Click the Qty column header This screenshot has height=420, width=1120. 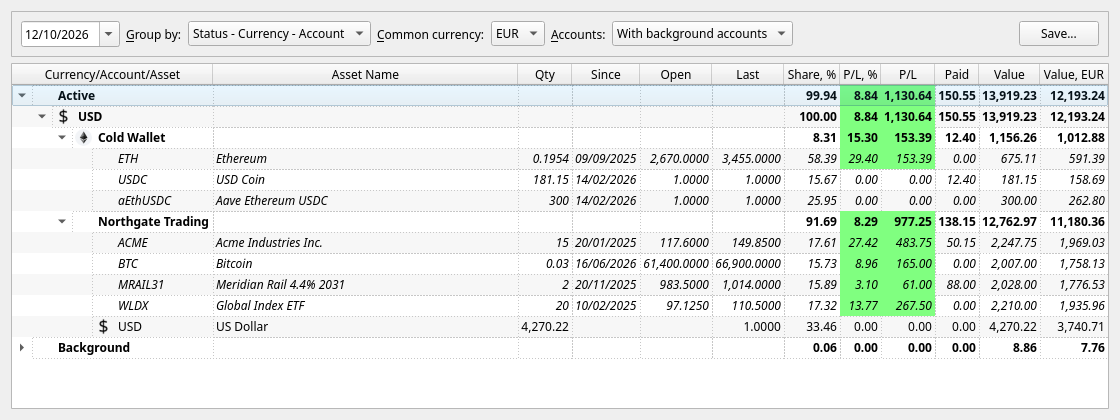[x=545, y=74]
